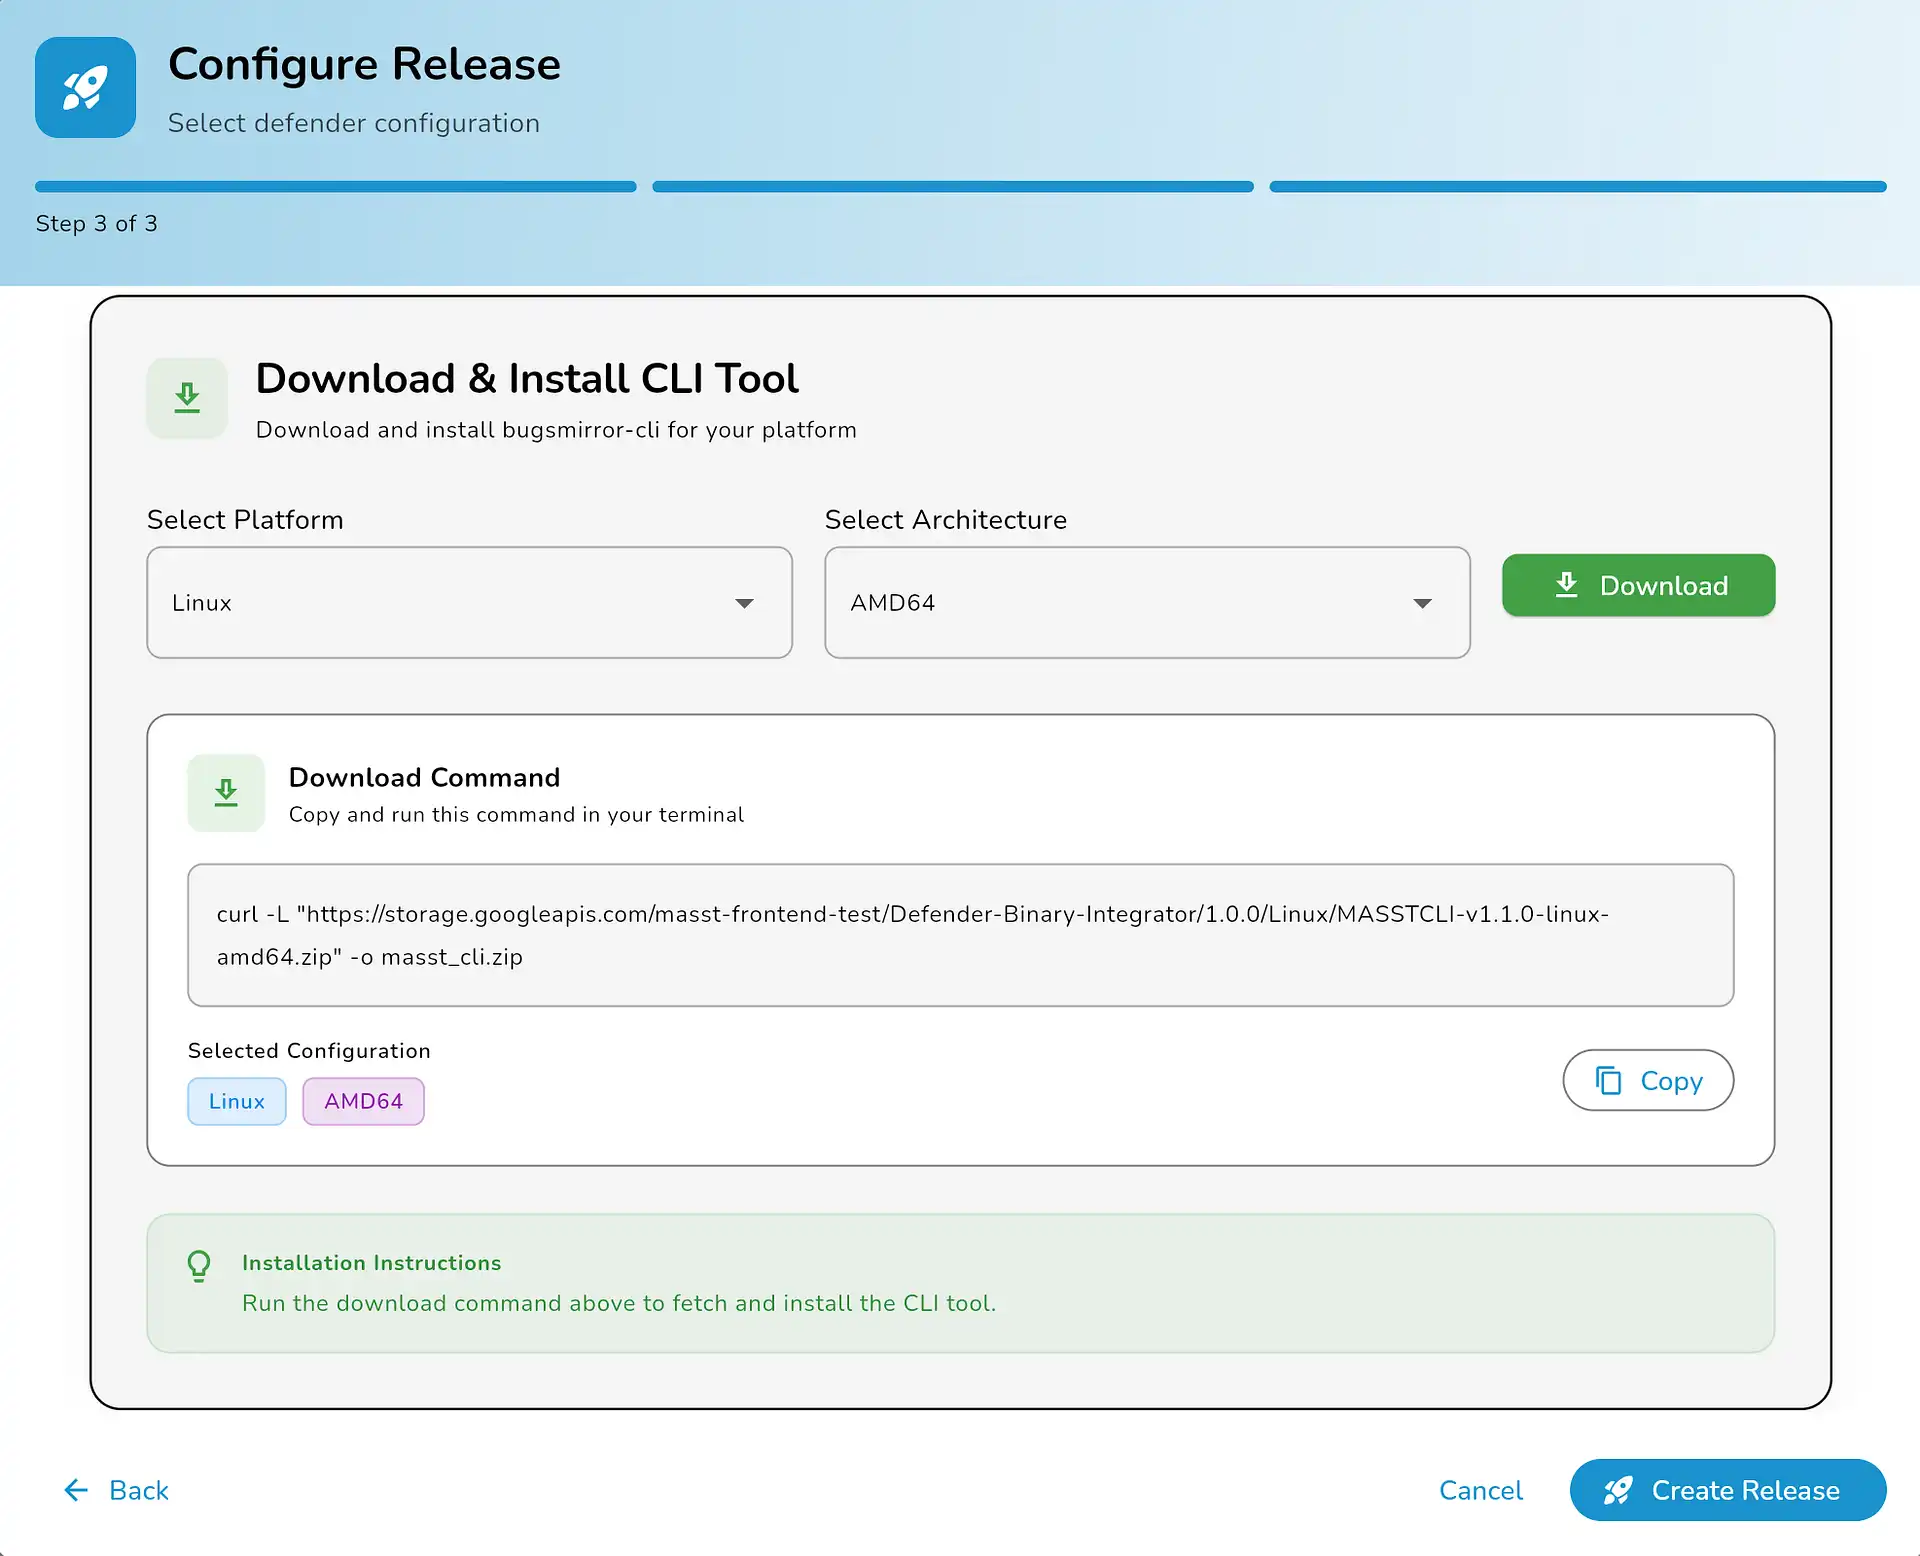Click the arrow of the Platform dropdown
The image size is (1920, 1556).
click(744, 603)
